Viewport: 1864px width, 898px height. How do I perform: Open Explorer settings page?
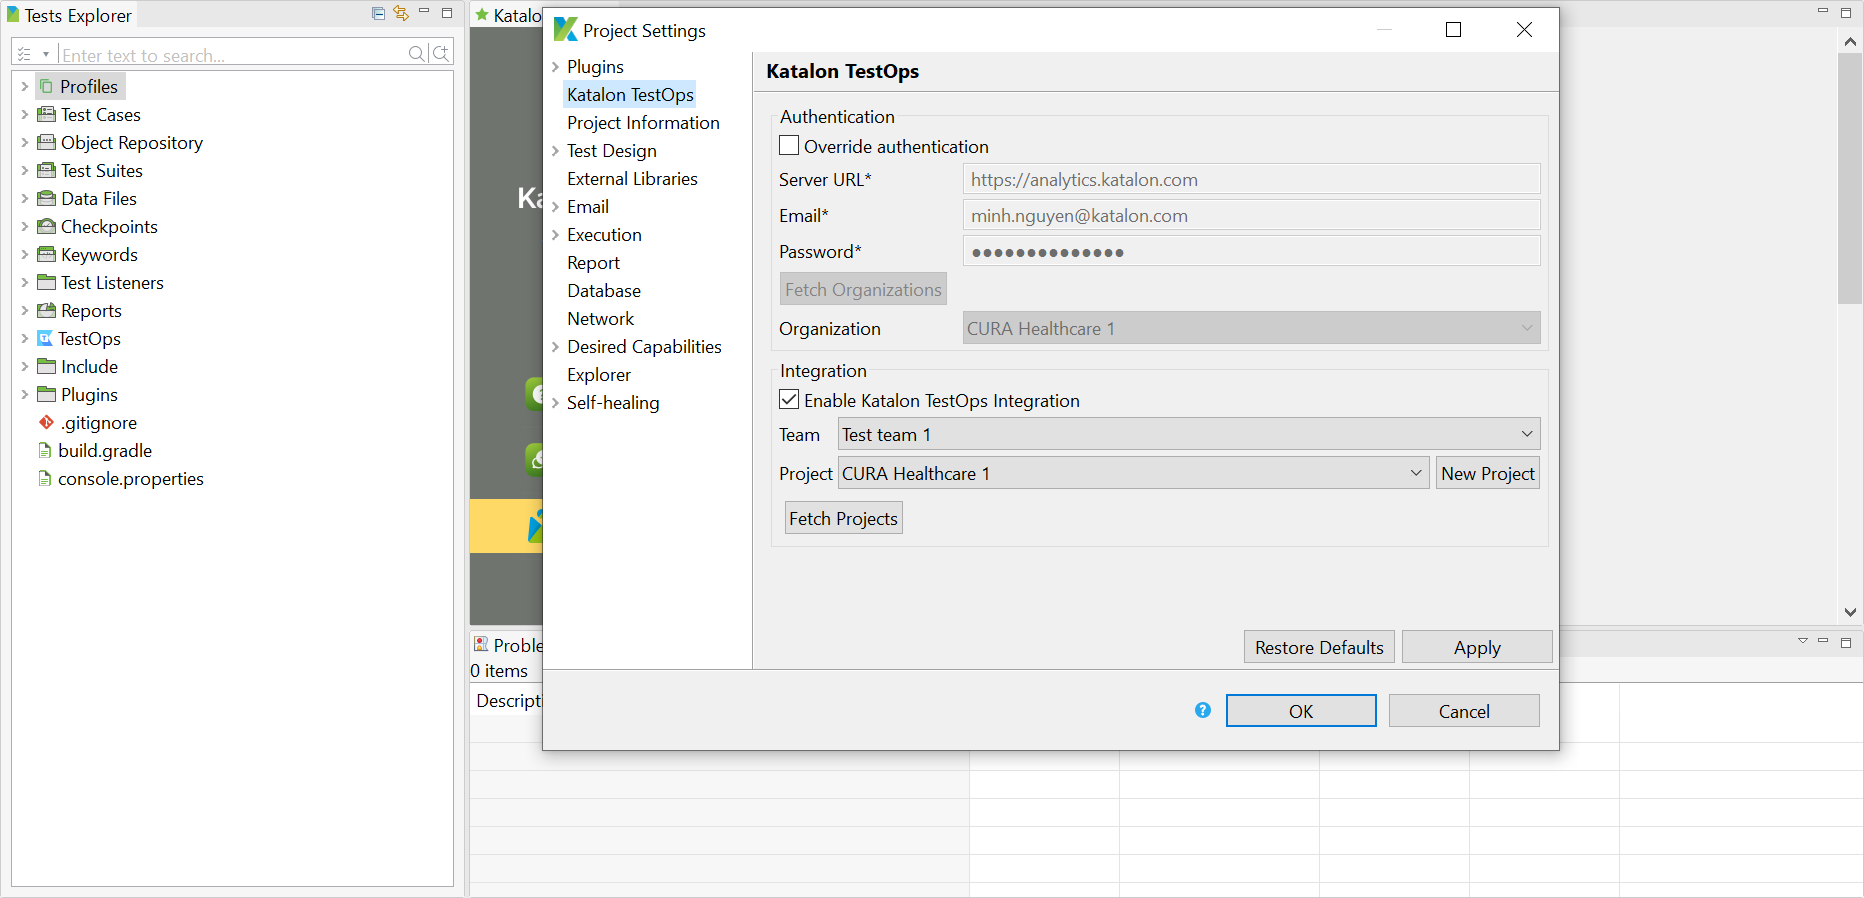coord(599,375)
